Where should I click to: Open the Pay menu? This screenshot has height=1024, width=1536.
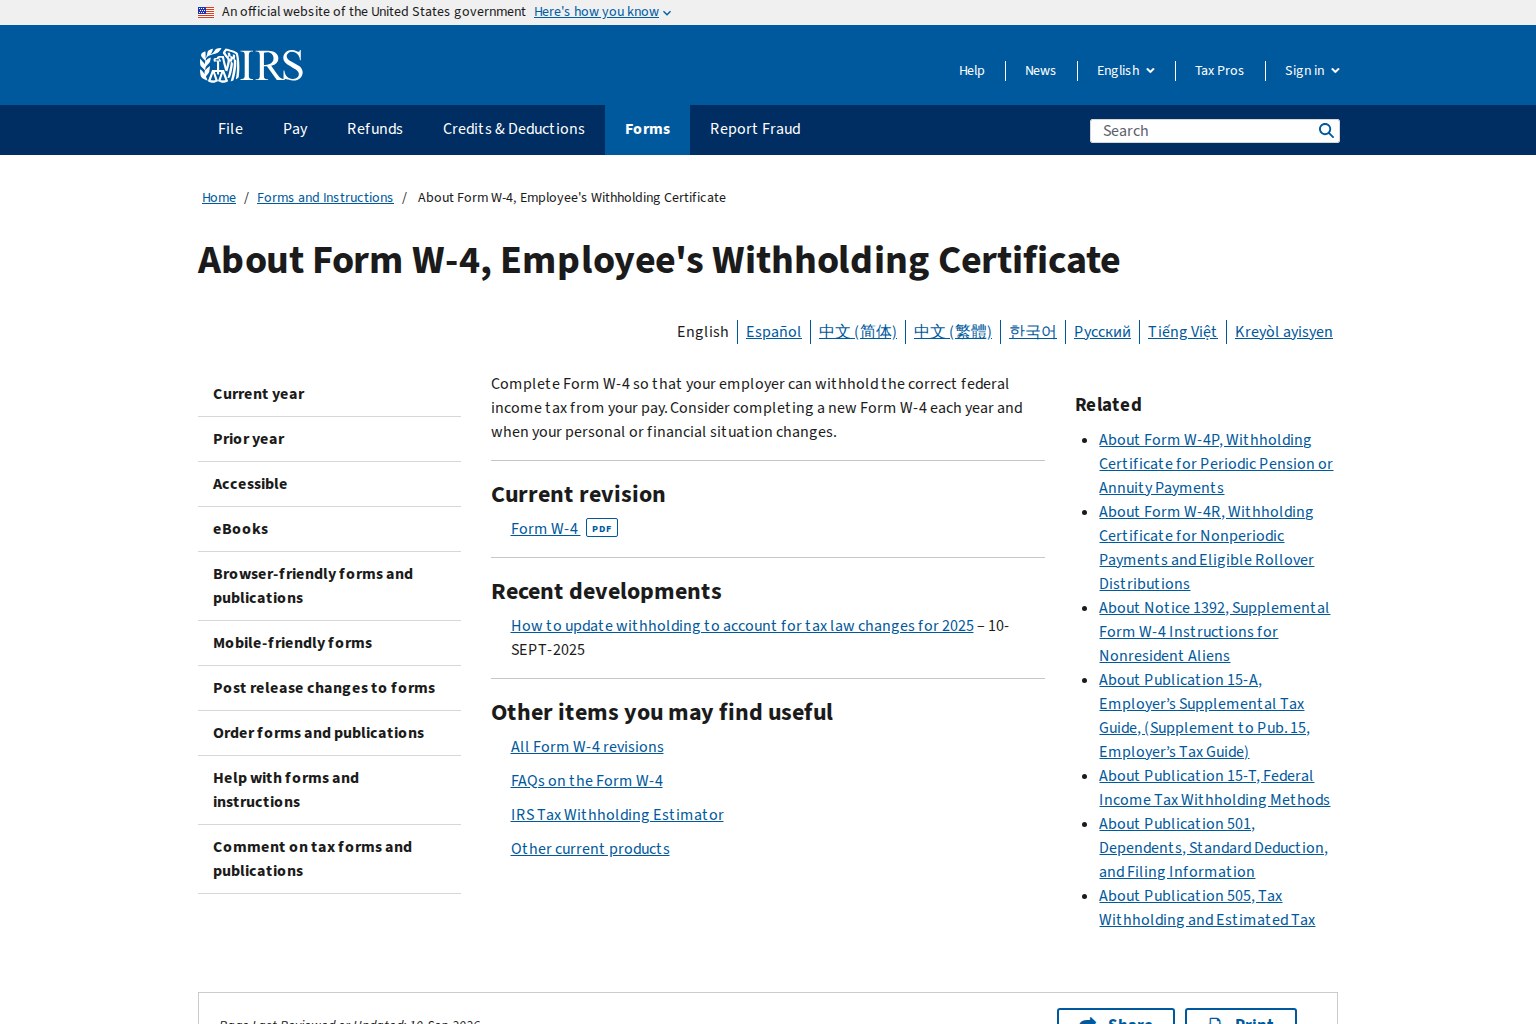pos(295,129)
